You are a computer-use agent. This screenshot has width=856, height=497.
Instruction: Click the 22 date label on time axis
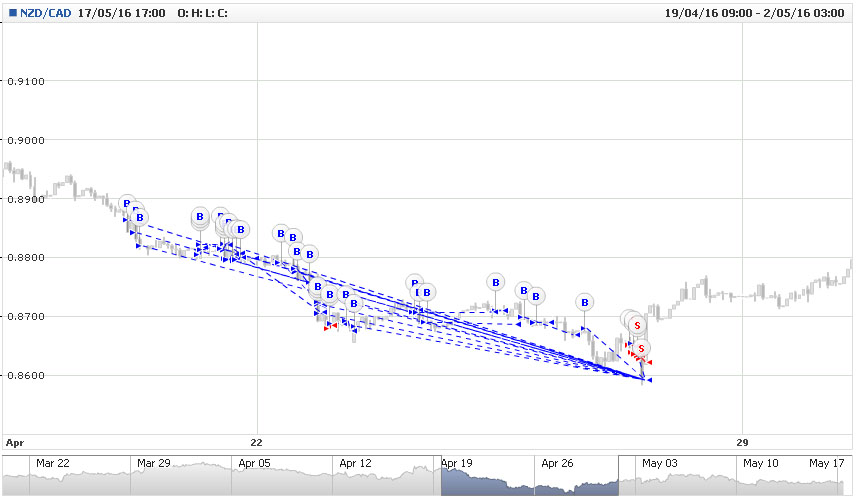tap(257, 442)
